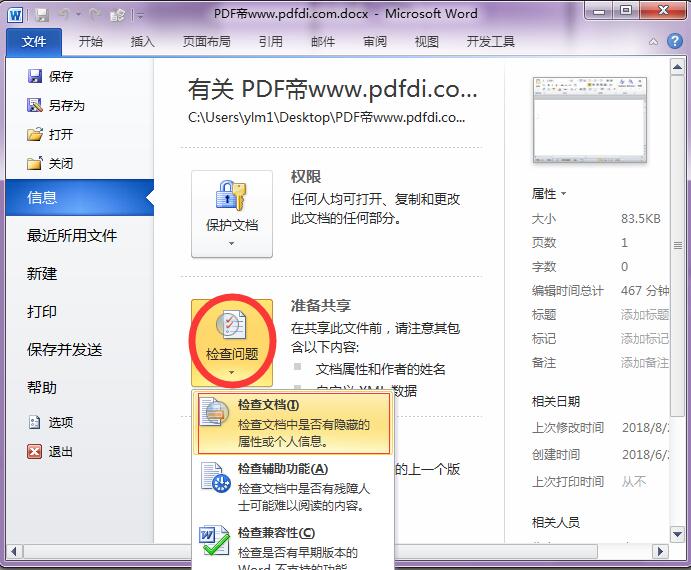This screenshot has width=691, height=570.
Task: Open the 打印 section
Action: point(42,311)
